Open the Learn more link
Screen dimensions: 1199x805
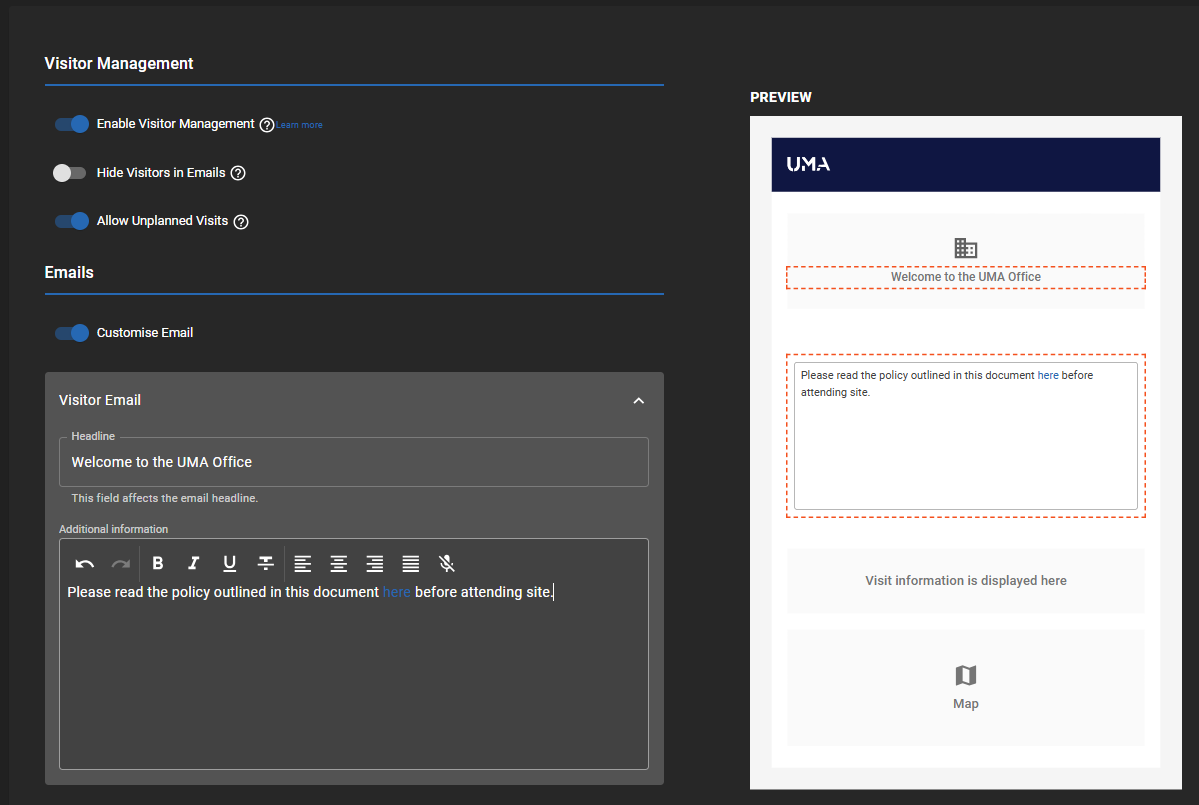[300, 125]
